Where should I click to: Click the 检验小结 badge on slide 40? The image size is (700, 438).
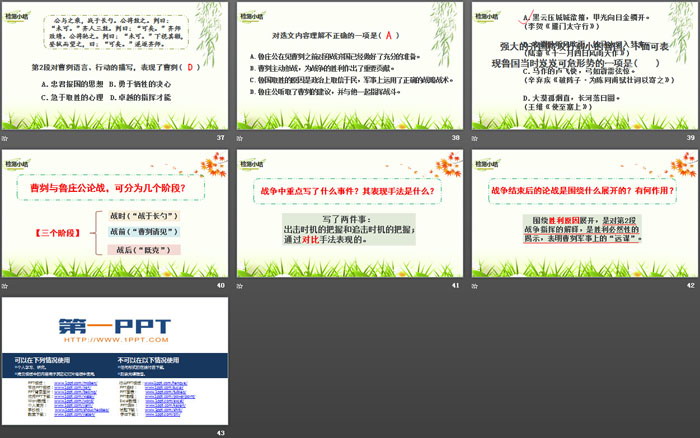(x=18, y=159)
